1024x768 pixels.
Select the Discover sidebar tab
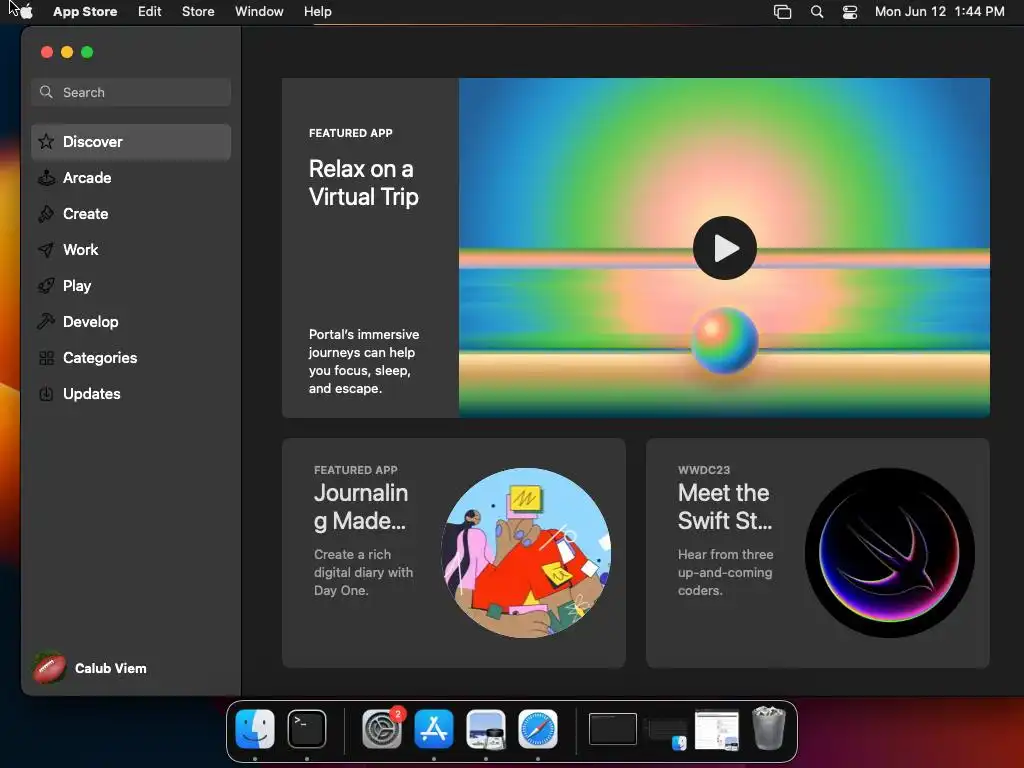coord(131,142)
